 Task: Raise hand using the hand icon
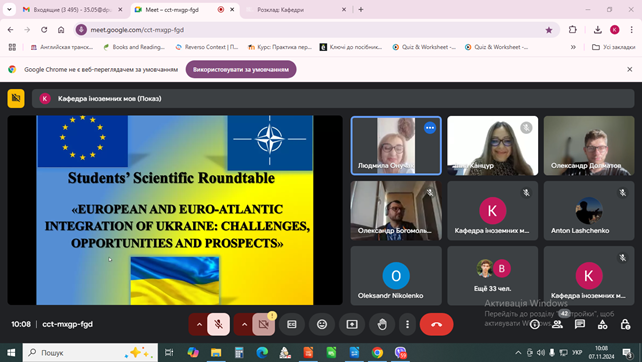click(x=382, y=324)
